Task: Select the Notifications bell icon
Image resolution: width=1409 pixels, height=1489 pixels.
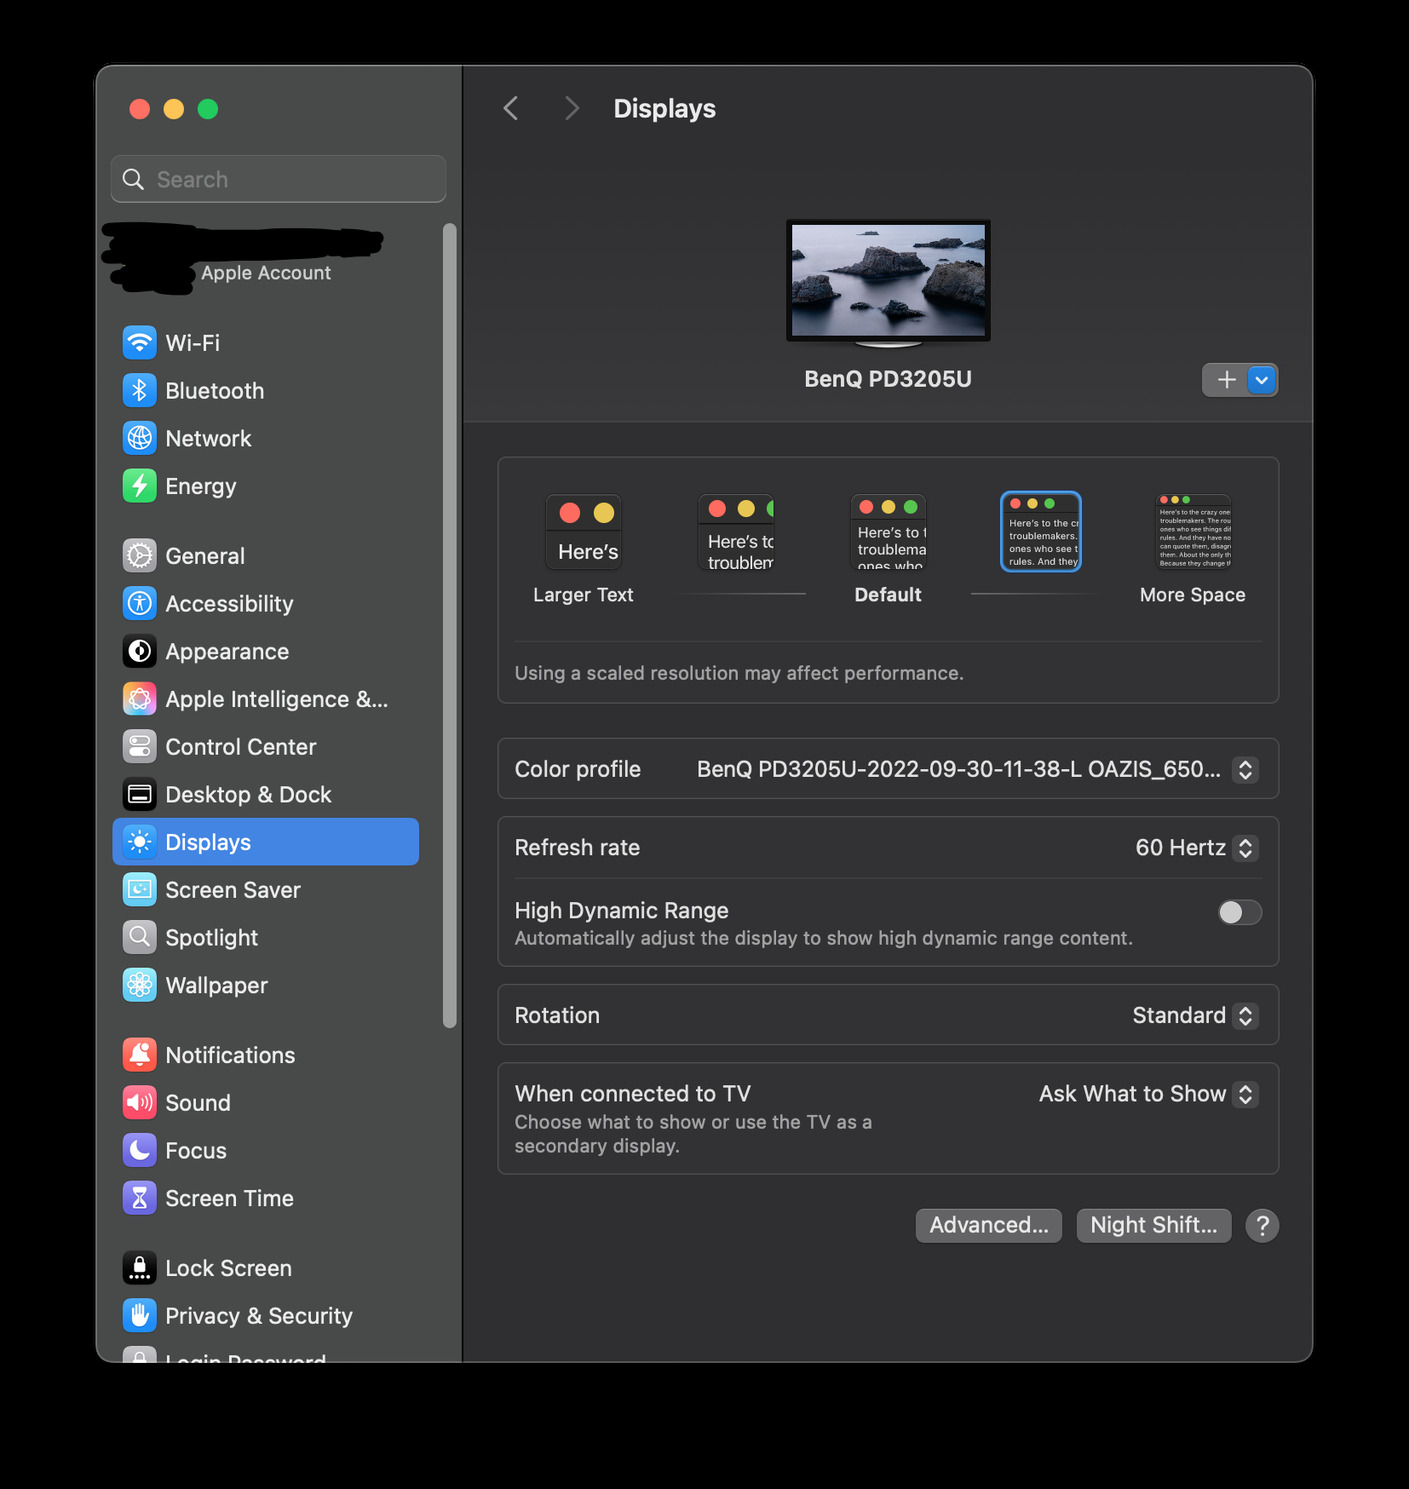Action: click(x=140, y=1055)
